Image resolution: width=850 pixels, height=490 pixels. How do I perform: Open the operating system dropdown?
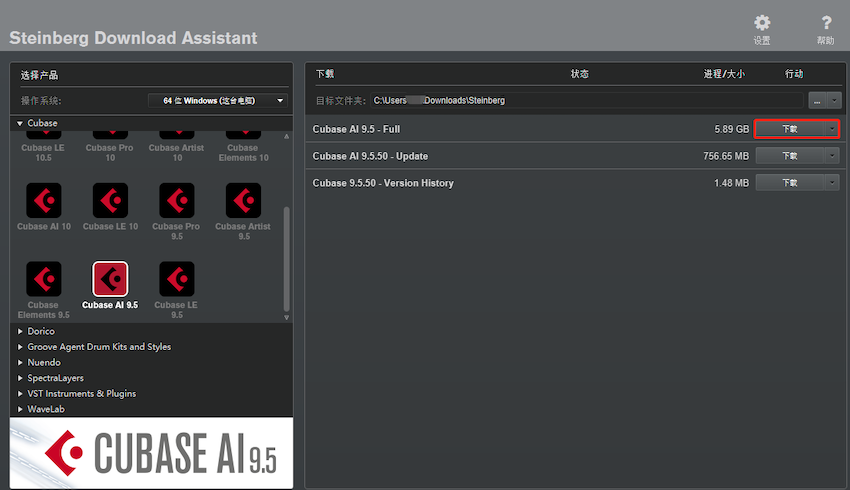click(x=218, y=100)
